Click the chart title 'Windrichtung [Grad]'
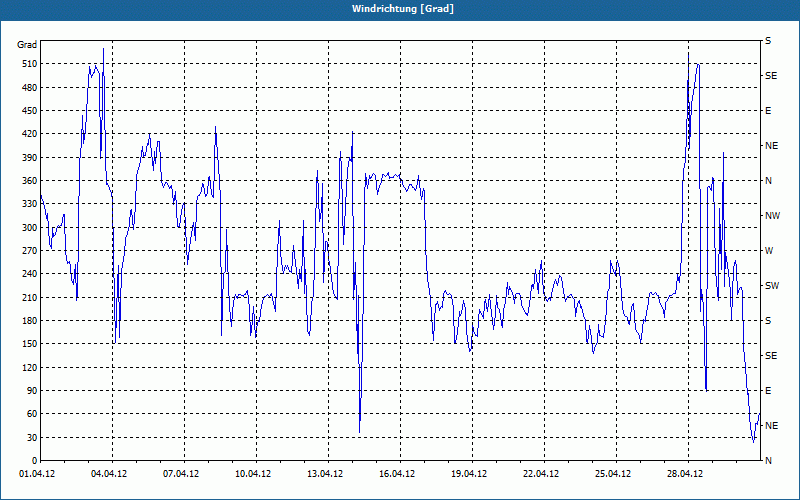Image resolution: width=800 pixels, height=500 pixels. (x=403, y=9)
